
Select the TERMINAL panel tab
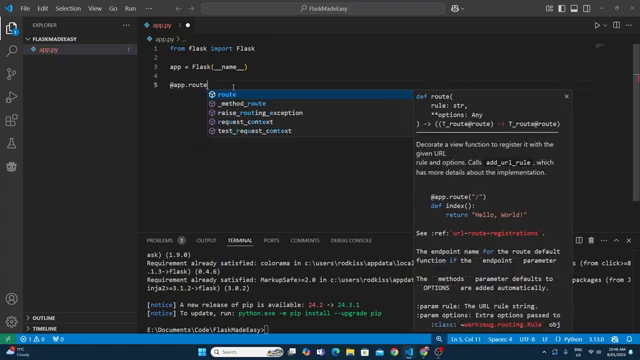[x=240, y=240]
